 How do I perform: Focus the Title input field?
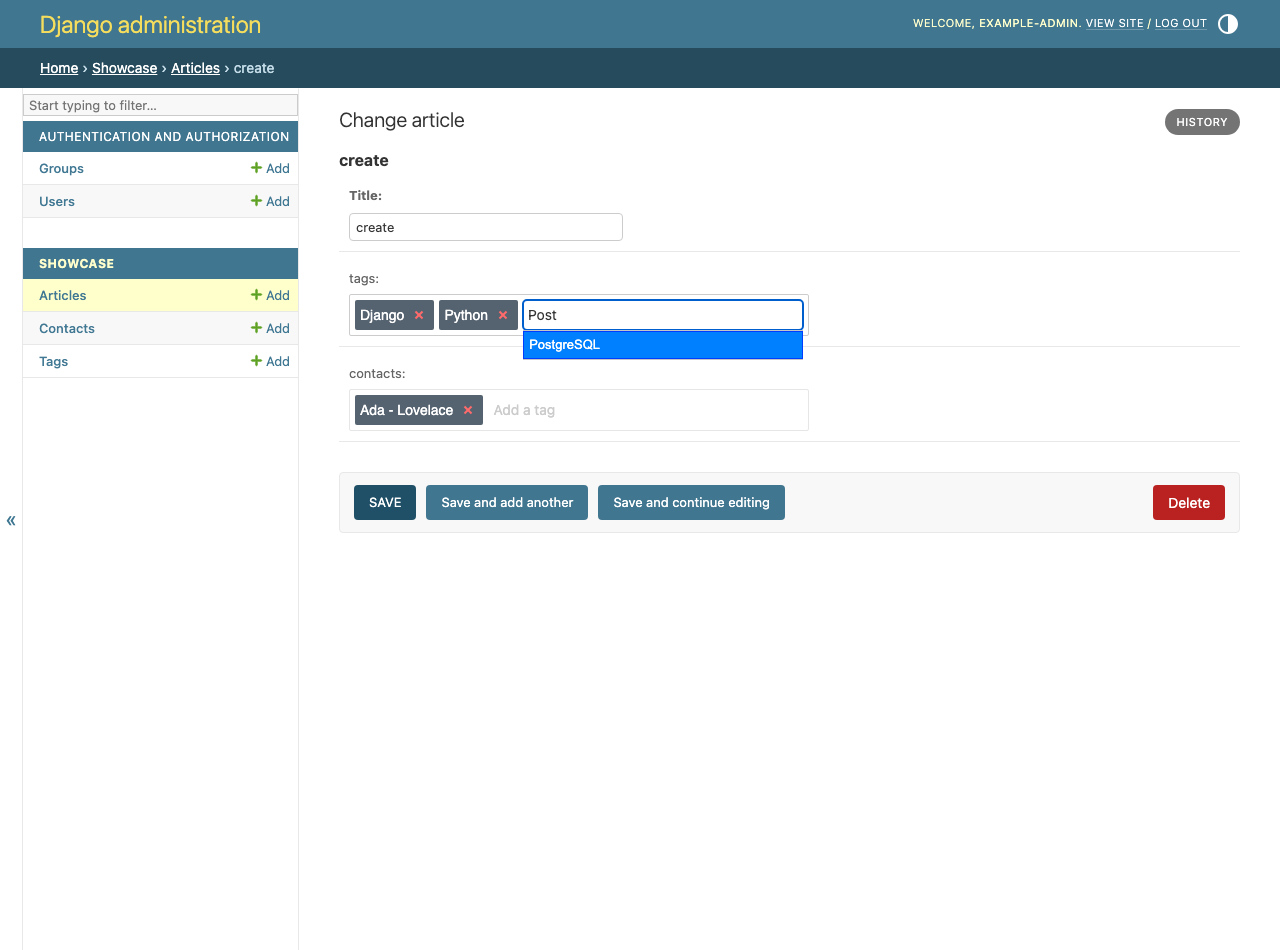coord(486,227)
